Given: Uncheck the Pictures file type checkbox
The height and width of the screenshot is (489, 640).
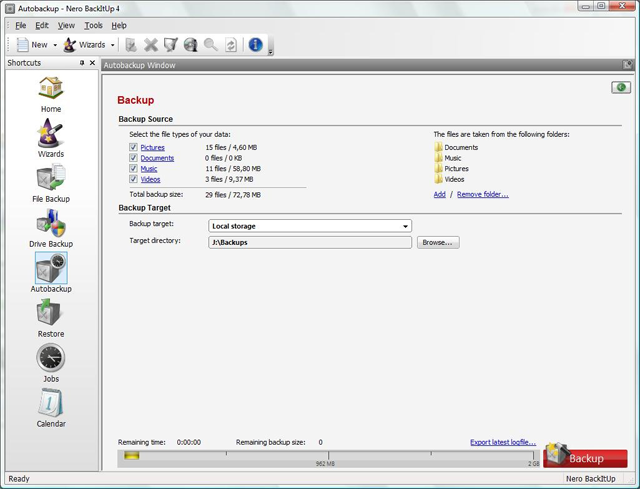Looking at the screenshot, I should 133,147.
